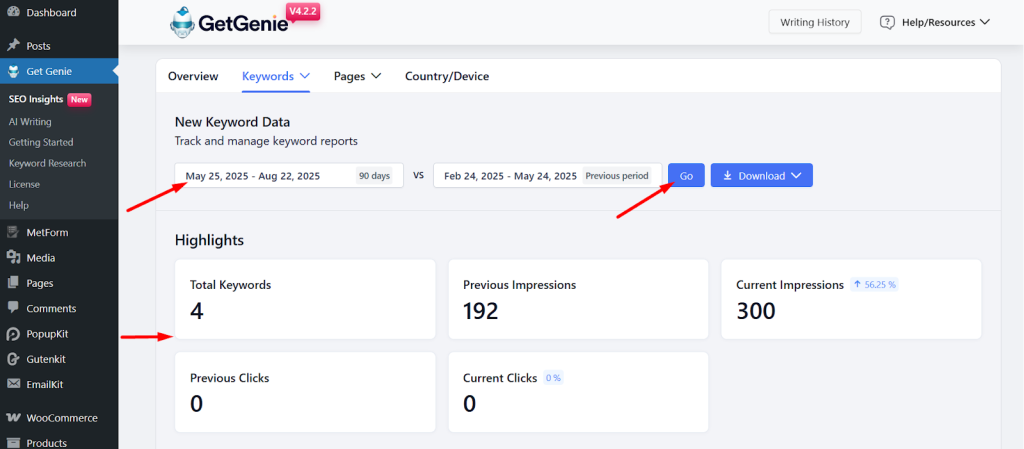Click the V4.2.2 version badge

click(x=303, y=12)
